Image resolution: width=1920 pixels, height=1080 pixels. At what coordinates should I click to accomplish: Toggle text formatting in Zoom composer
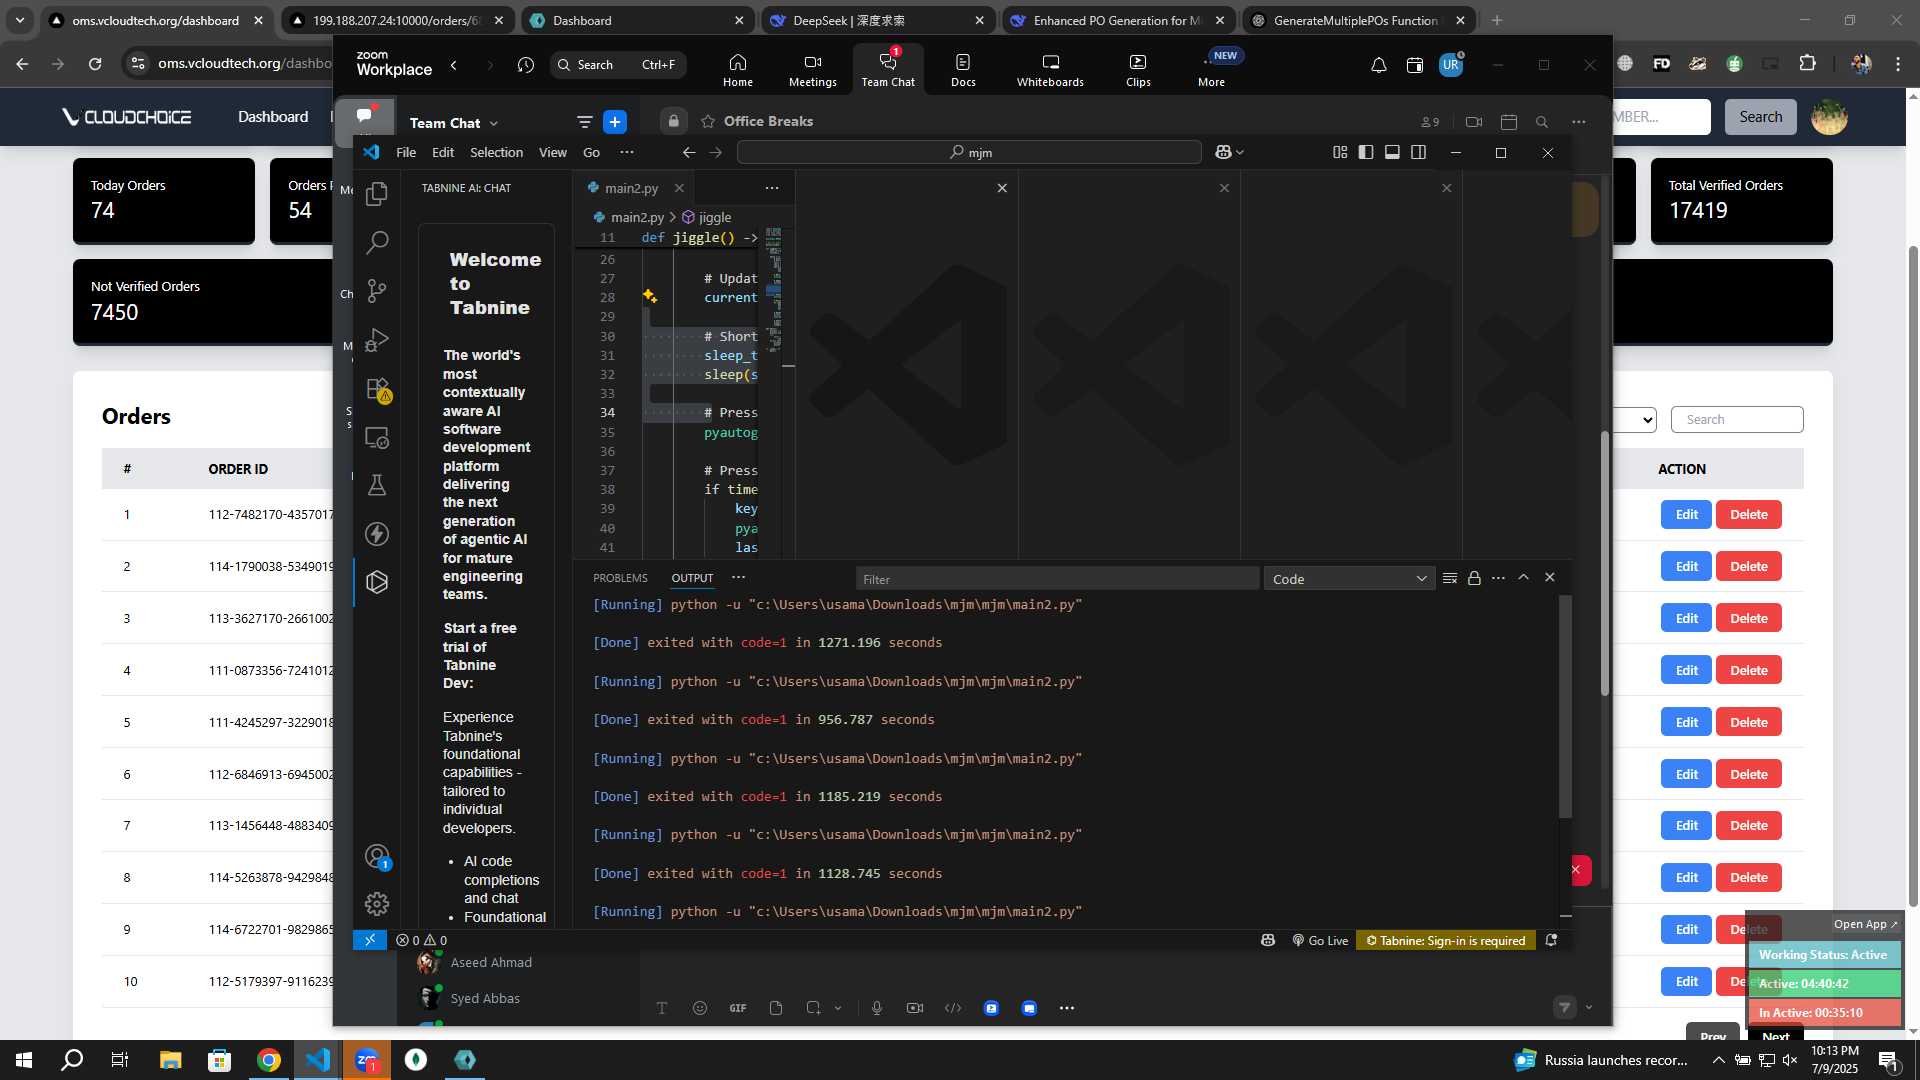pos(662,1008)
